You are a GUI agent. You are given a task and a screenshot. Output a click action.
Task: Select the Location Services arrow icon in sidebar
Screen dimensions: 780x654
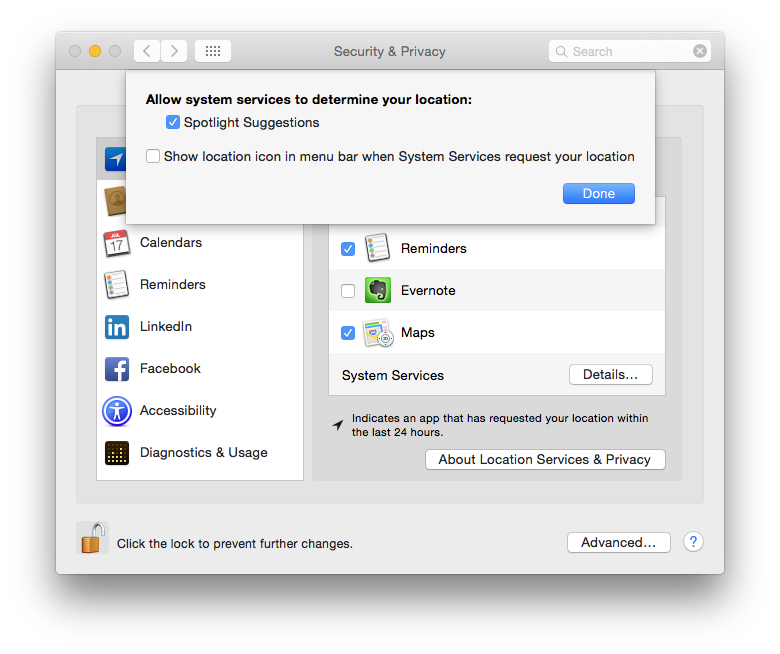tap(115, 159)
